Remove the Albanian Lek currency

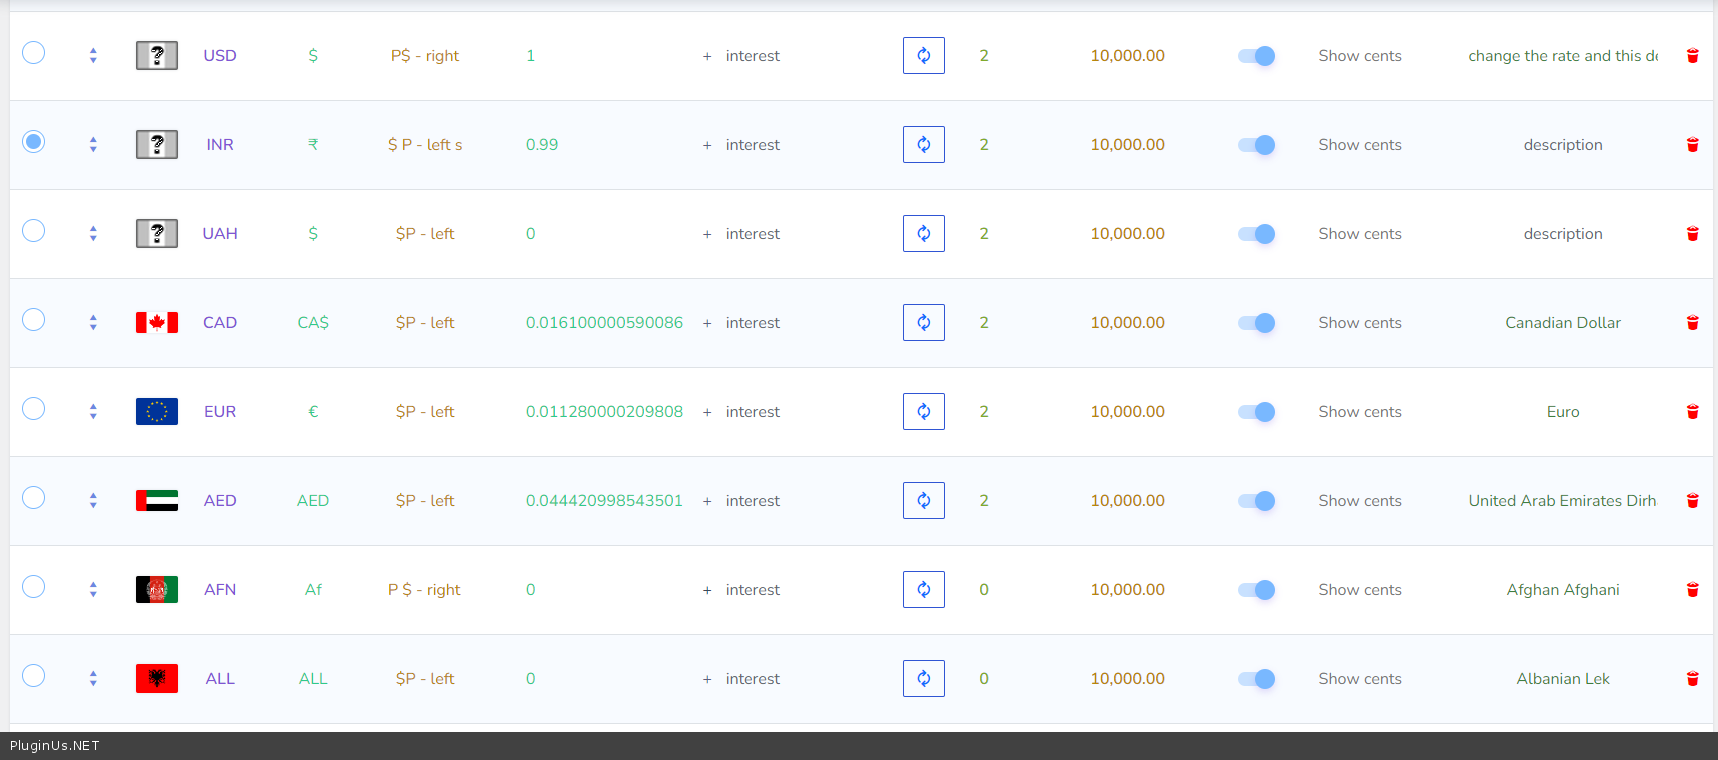coord(1692,679)
